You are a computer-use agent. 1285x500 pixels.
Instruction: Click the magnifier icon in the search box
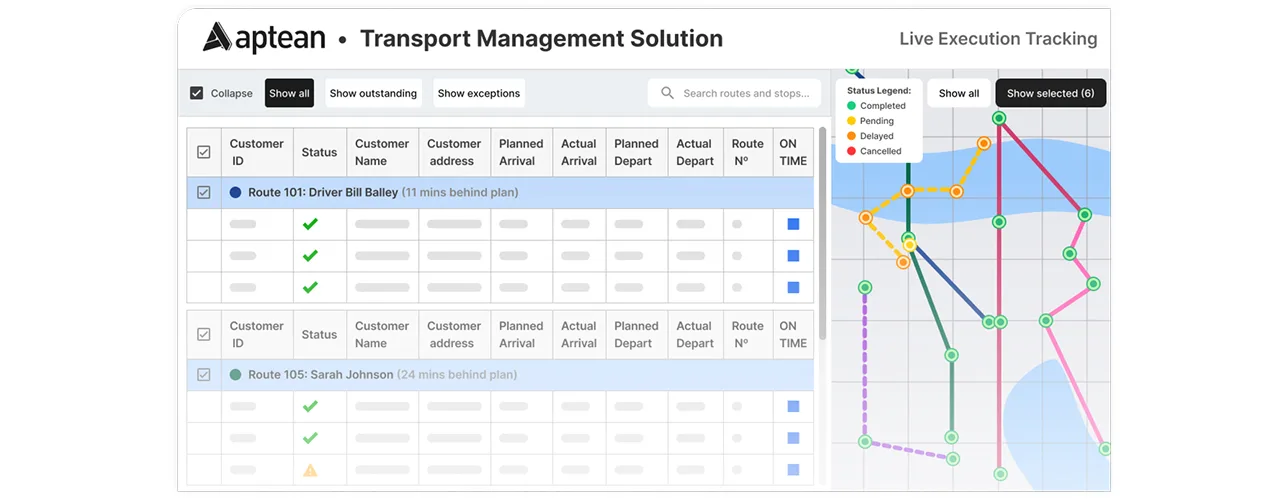(x=667, y=93)
